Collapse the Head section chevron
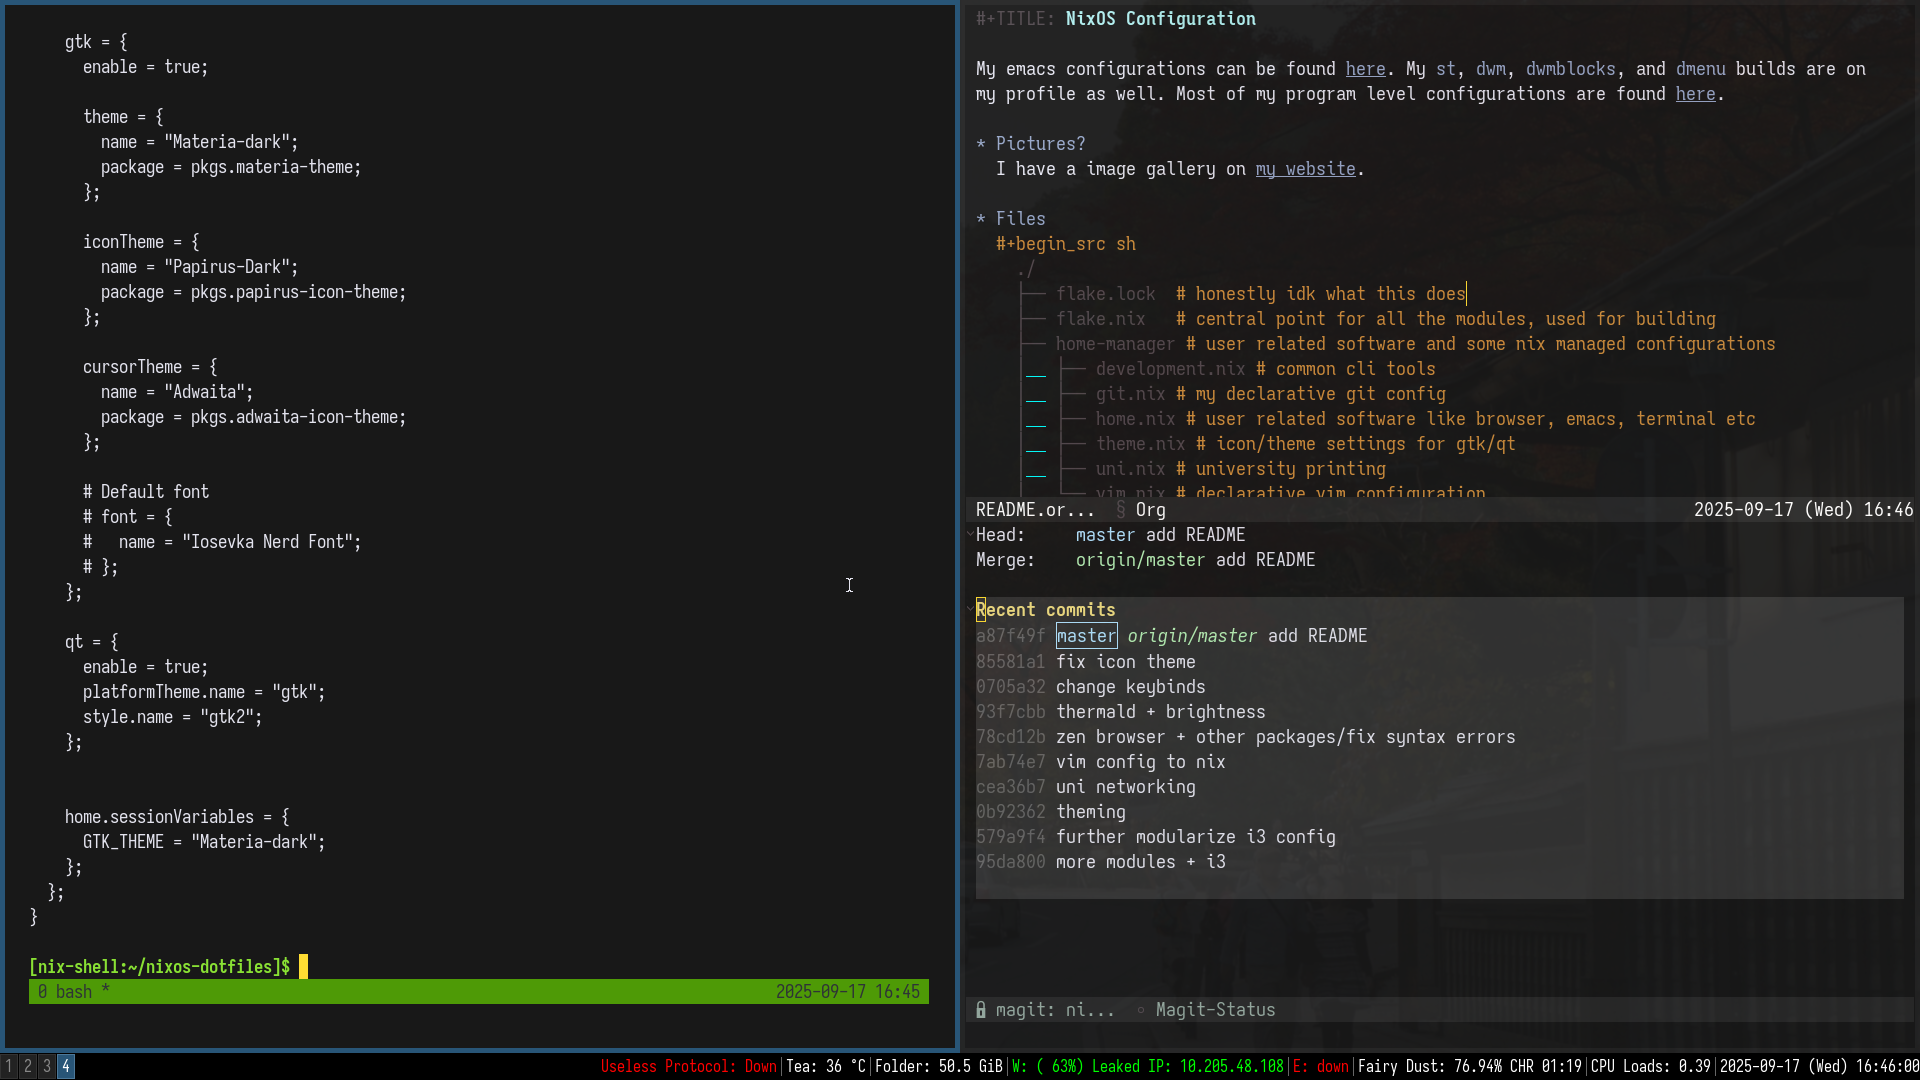 (x=971, y=535)
